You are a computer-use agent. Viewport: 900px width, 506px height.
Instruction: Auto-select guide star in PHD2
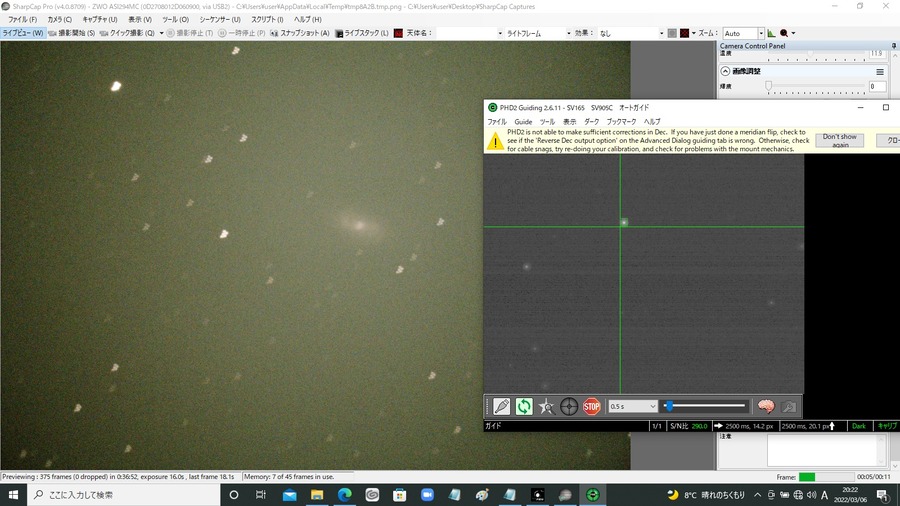pos(546,406)
